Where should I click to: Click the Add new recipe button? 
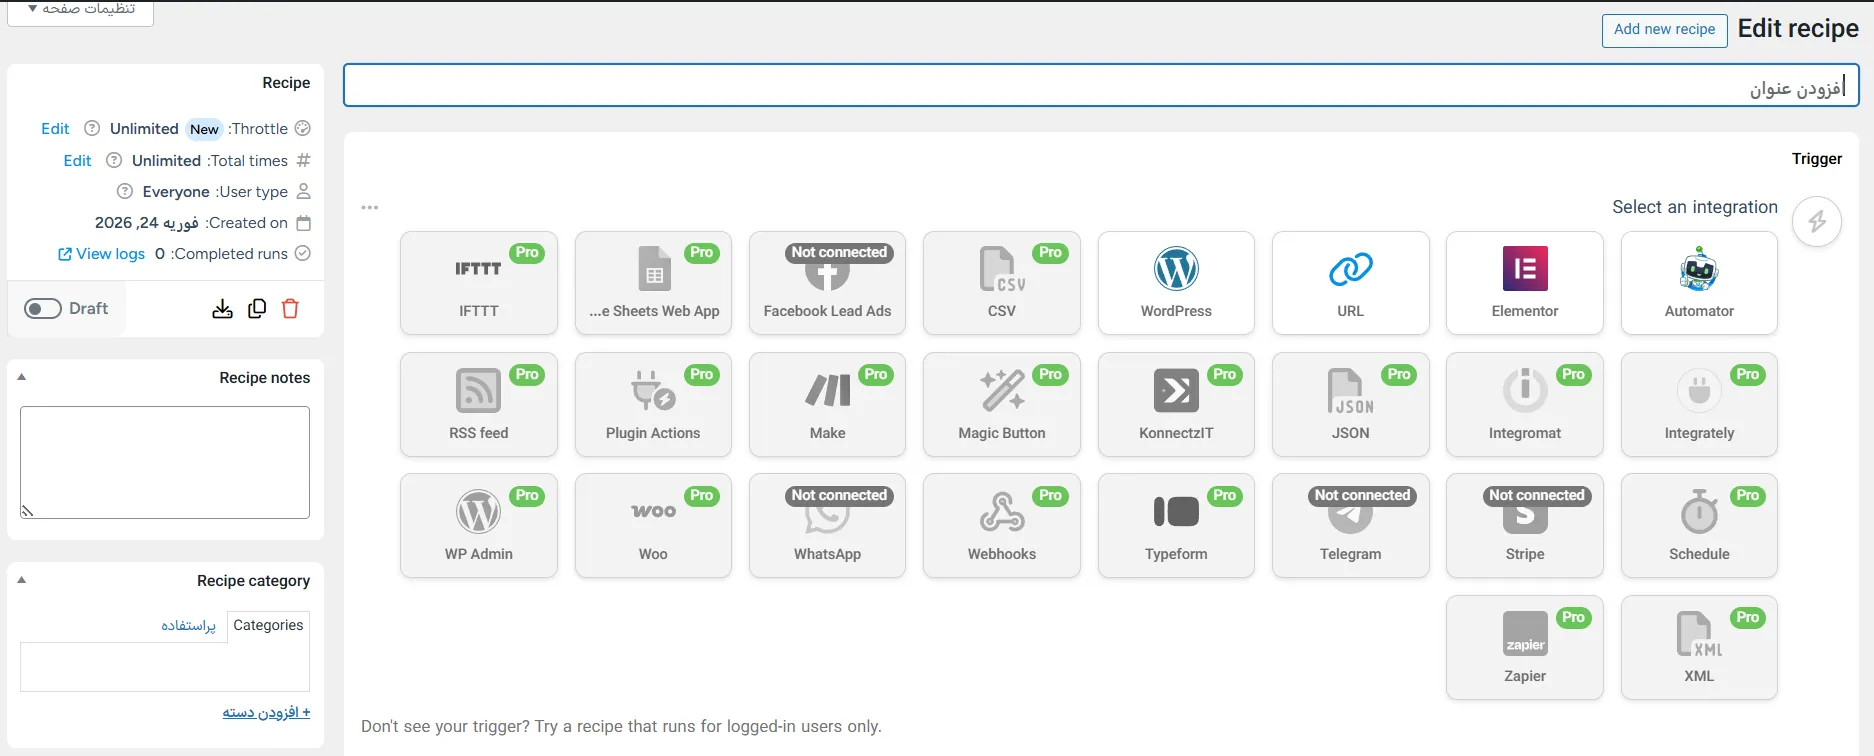pos(1664,30)
